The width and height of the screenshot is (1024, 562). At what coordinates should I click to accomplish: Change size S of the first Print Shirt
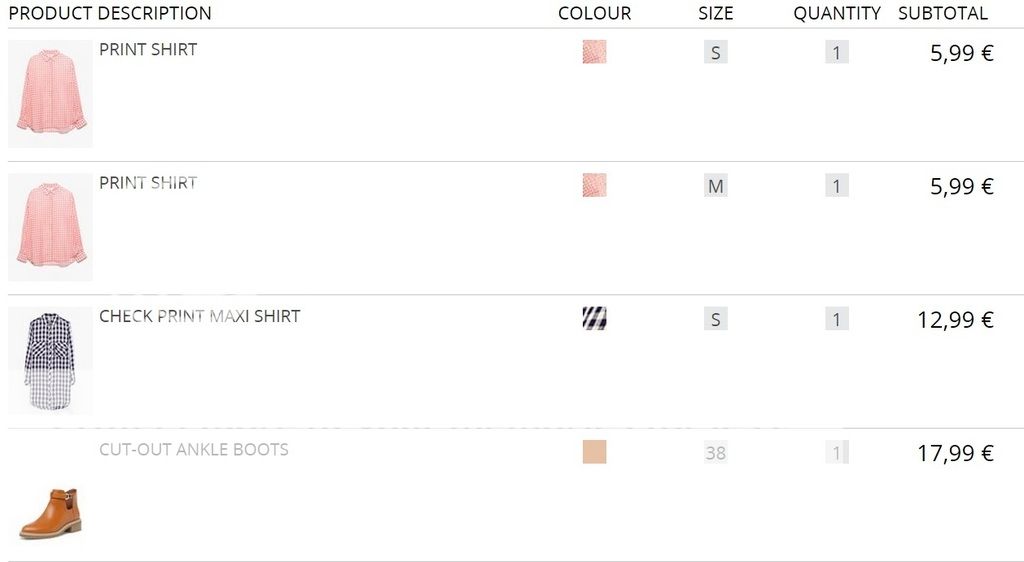point(716,52)
